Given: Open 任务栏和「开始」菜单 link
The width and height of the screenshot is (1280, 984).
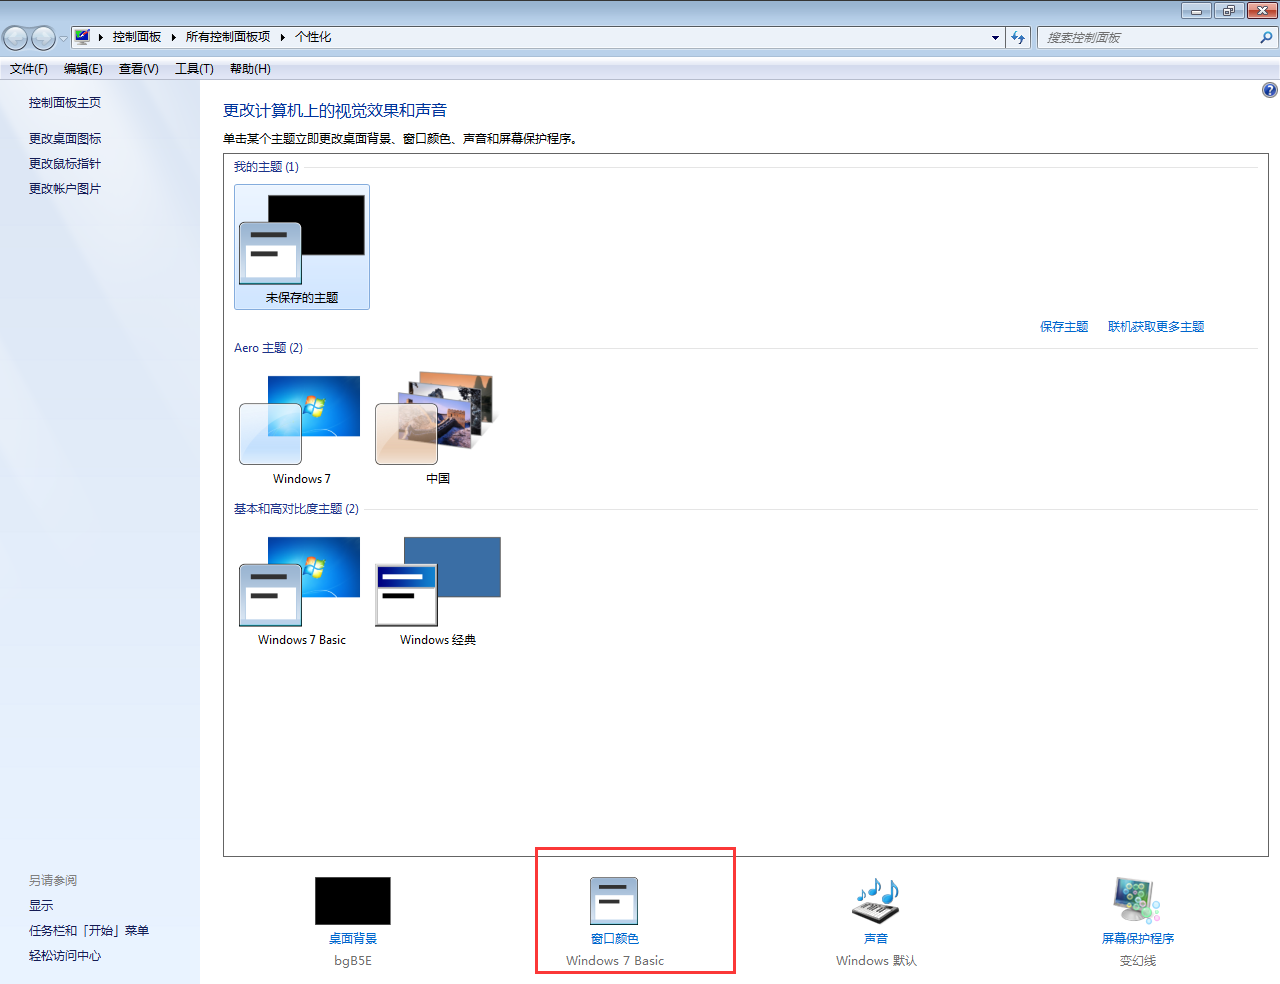Looking at the screenshot, I should pos(89,931).
